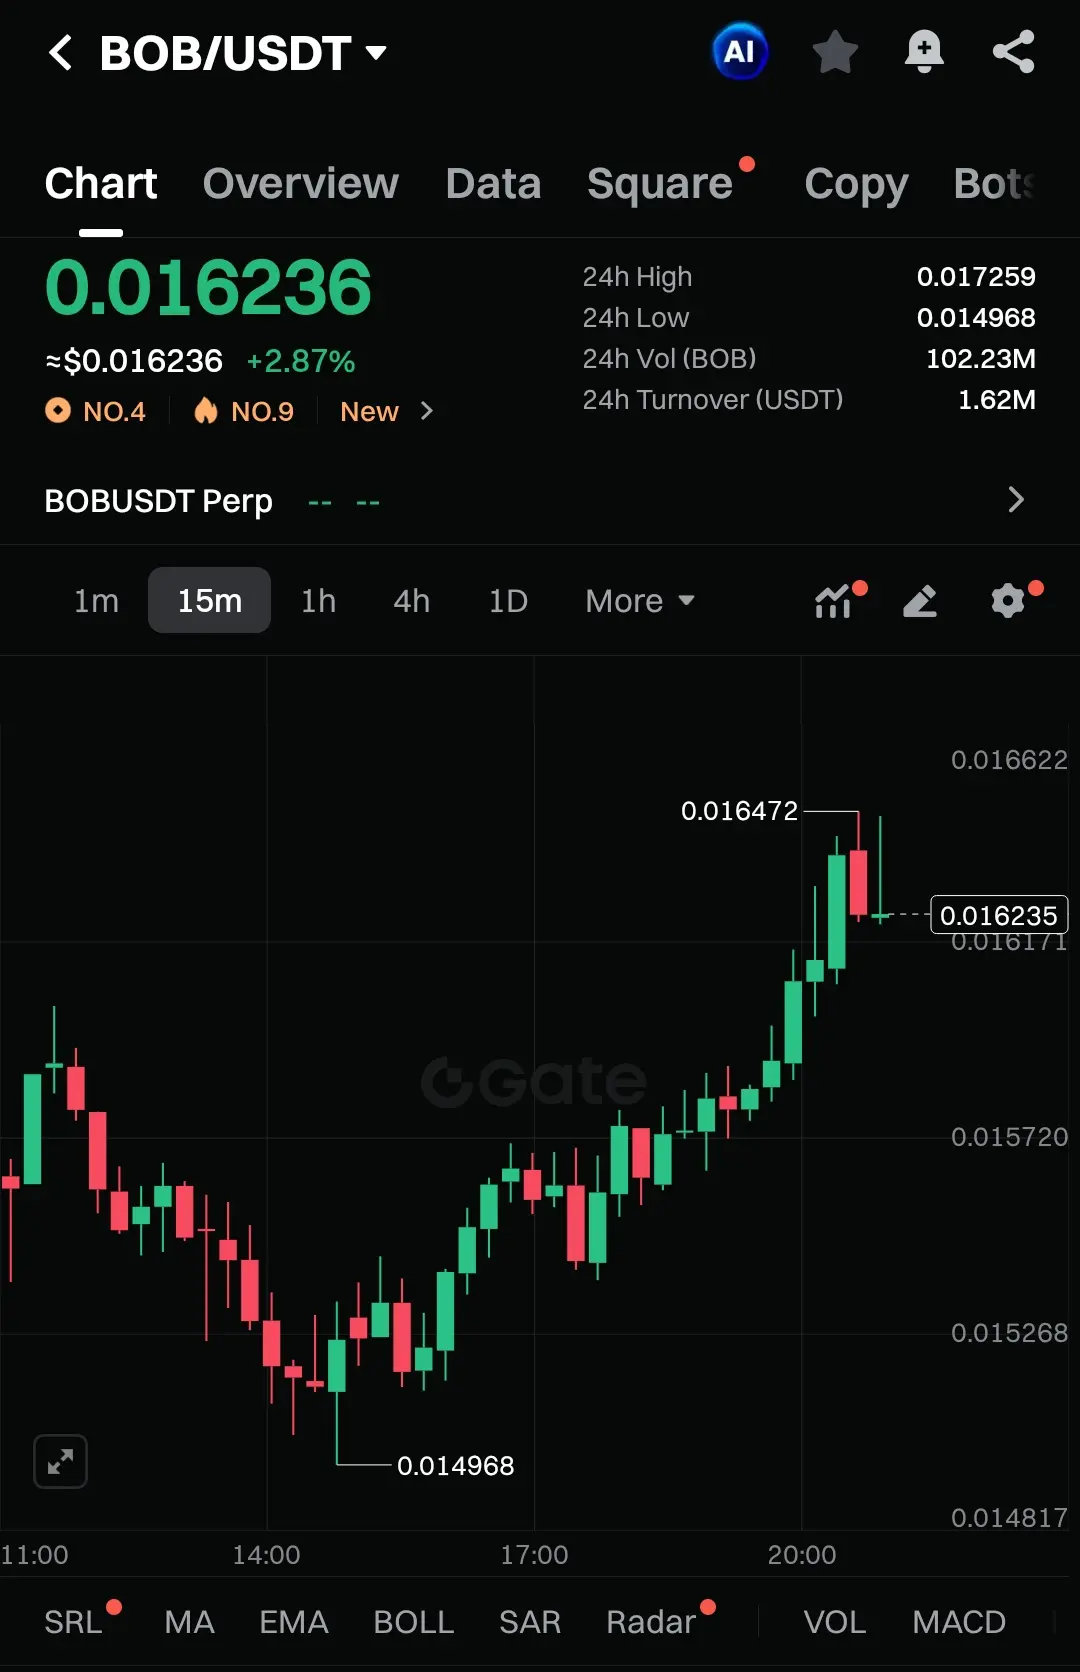Open chart indicators icon
1080x1672 pixels.
pos(835,601)
